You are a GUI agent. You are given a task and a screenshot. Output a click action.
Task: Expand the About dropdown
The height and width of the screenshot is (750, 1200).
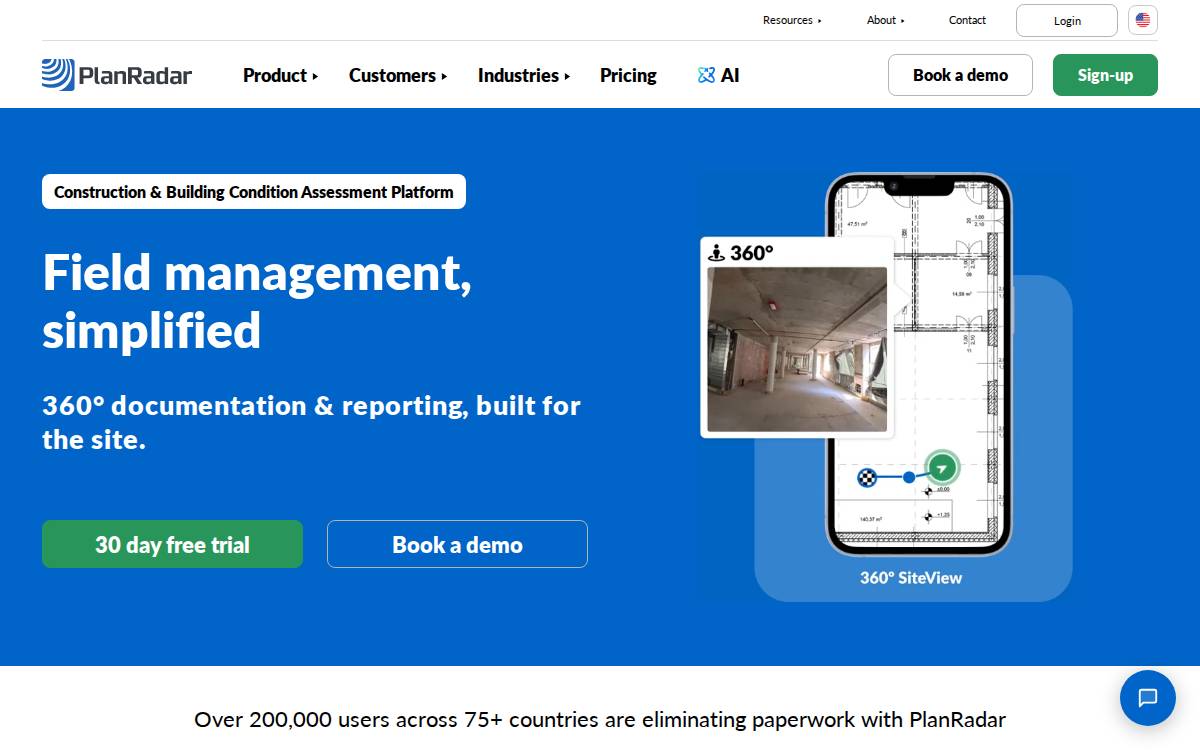coord(886,20)
